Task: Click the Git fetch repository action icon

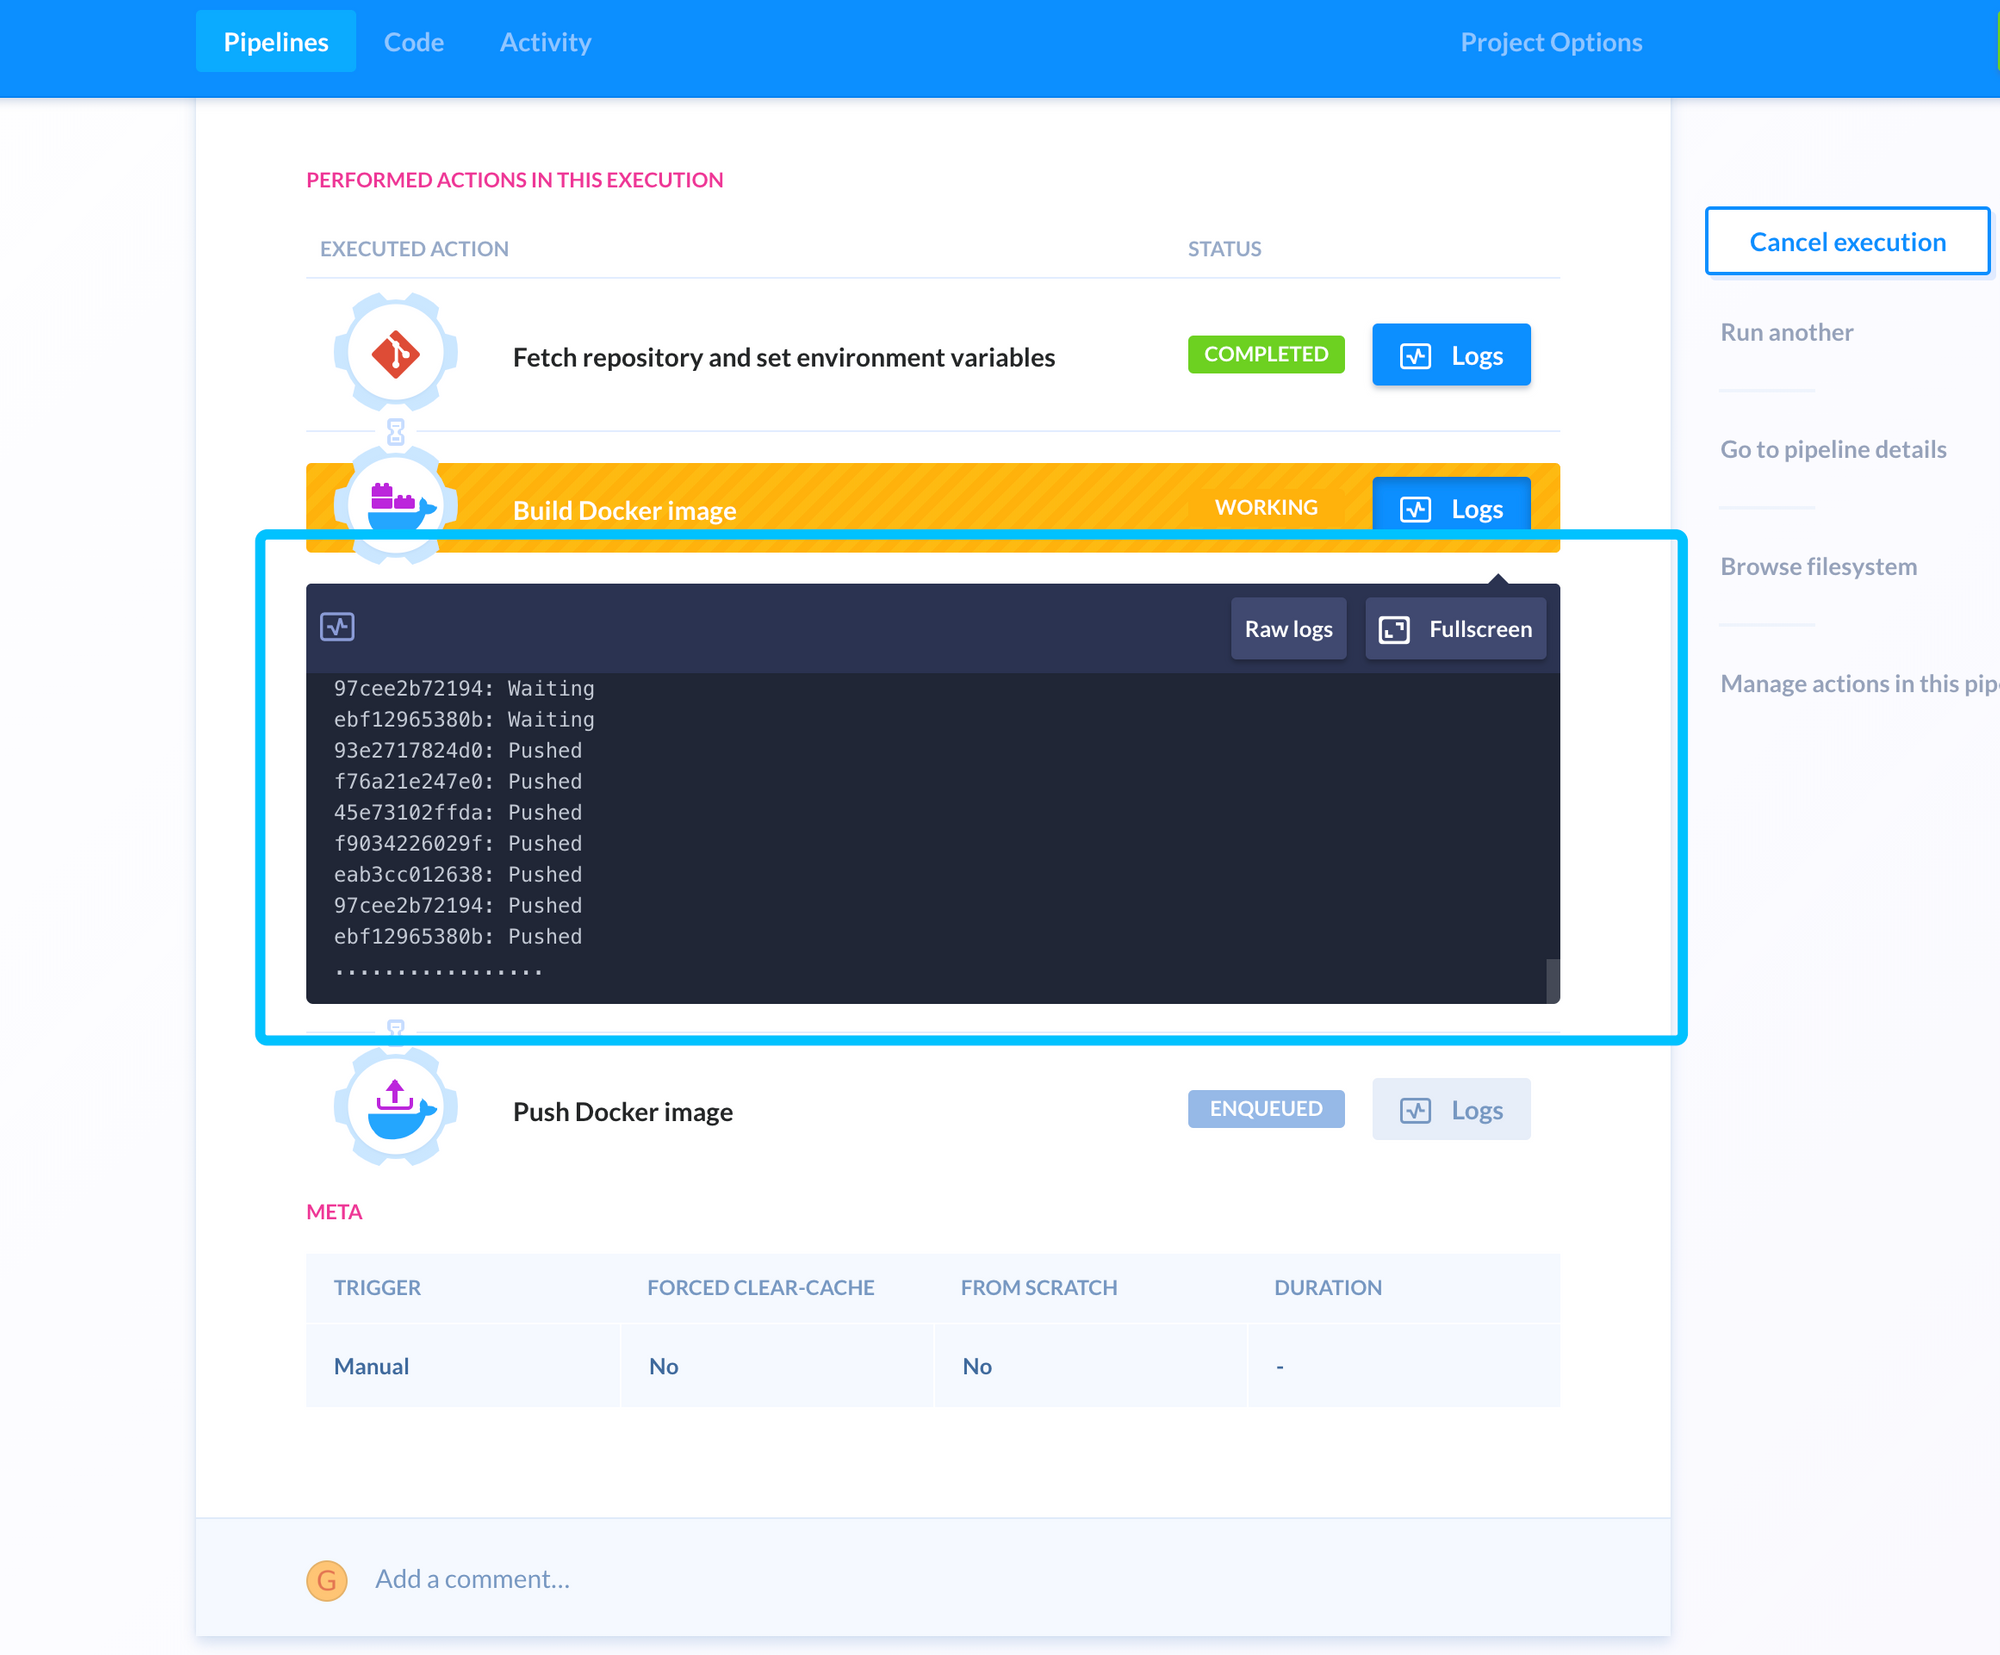Action: click(x=395, y=354)
